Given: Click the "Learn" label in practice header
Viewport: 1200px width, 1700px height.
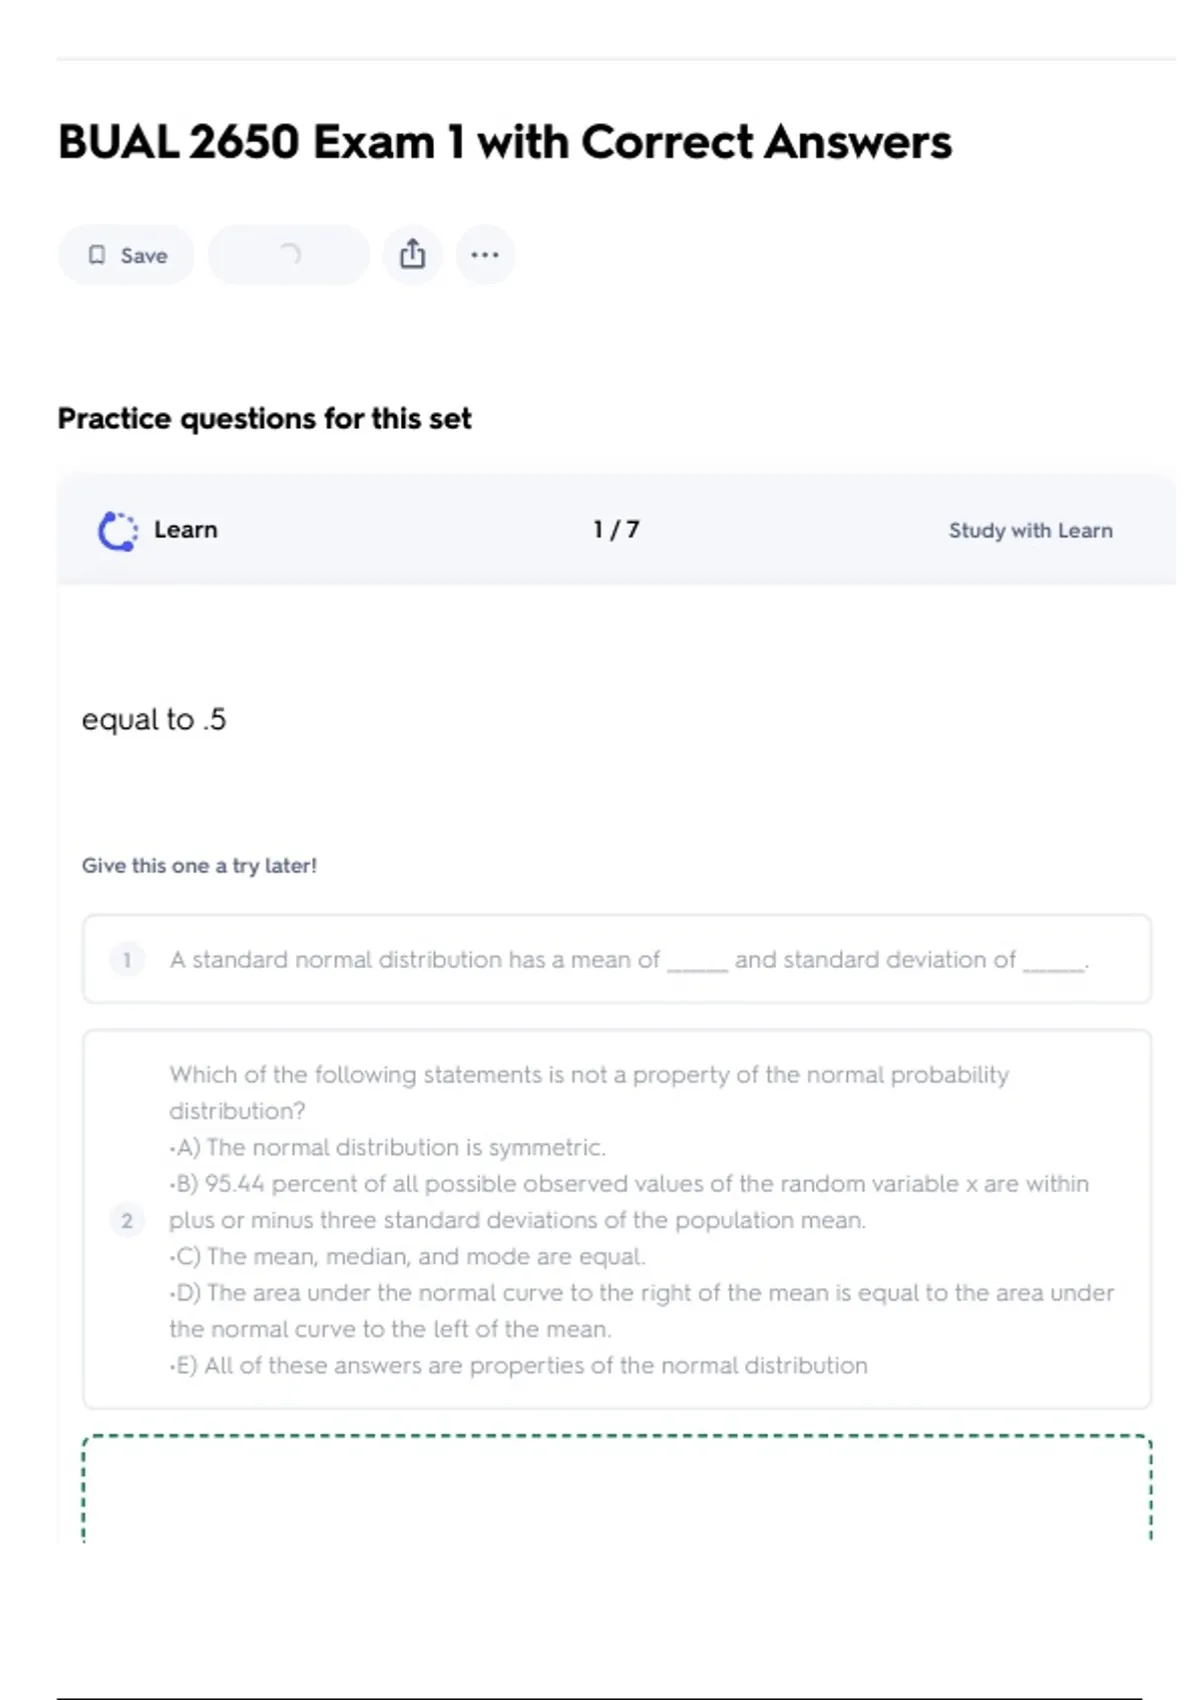Looking at the screenshot, I should click(x=185, y=530).
